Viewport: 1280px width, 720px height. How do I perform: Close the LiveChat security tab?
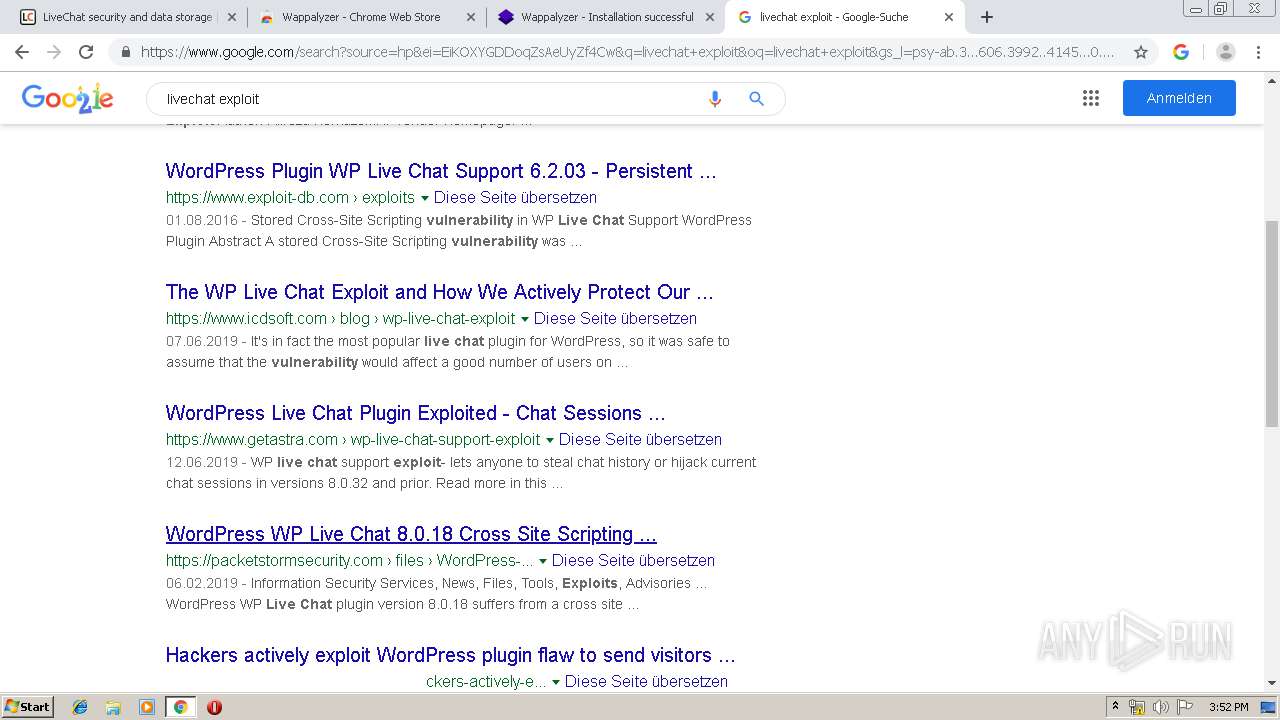pyautogui.click(x=231, y=17)
